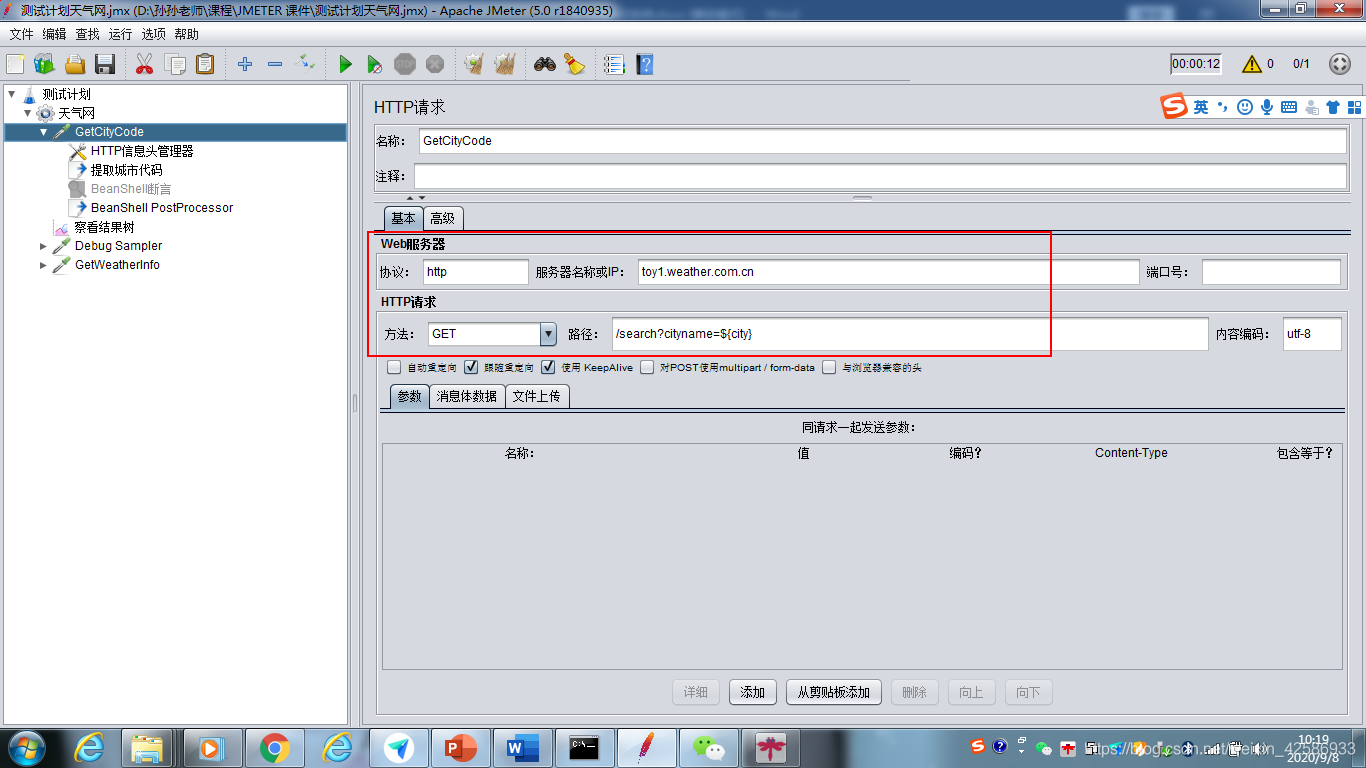Viewport: 1366px width, 768px height.
Task: Select BeanShell PostProcessor in tree
Action: [162, 208]
